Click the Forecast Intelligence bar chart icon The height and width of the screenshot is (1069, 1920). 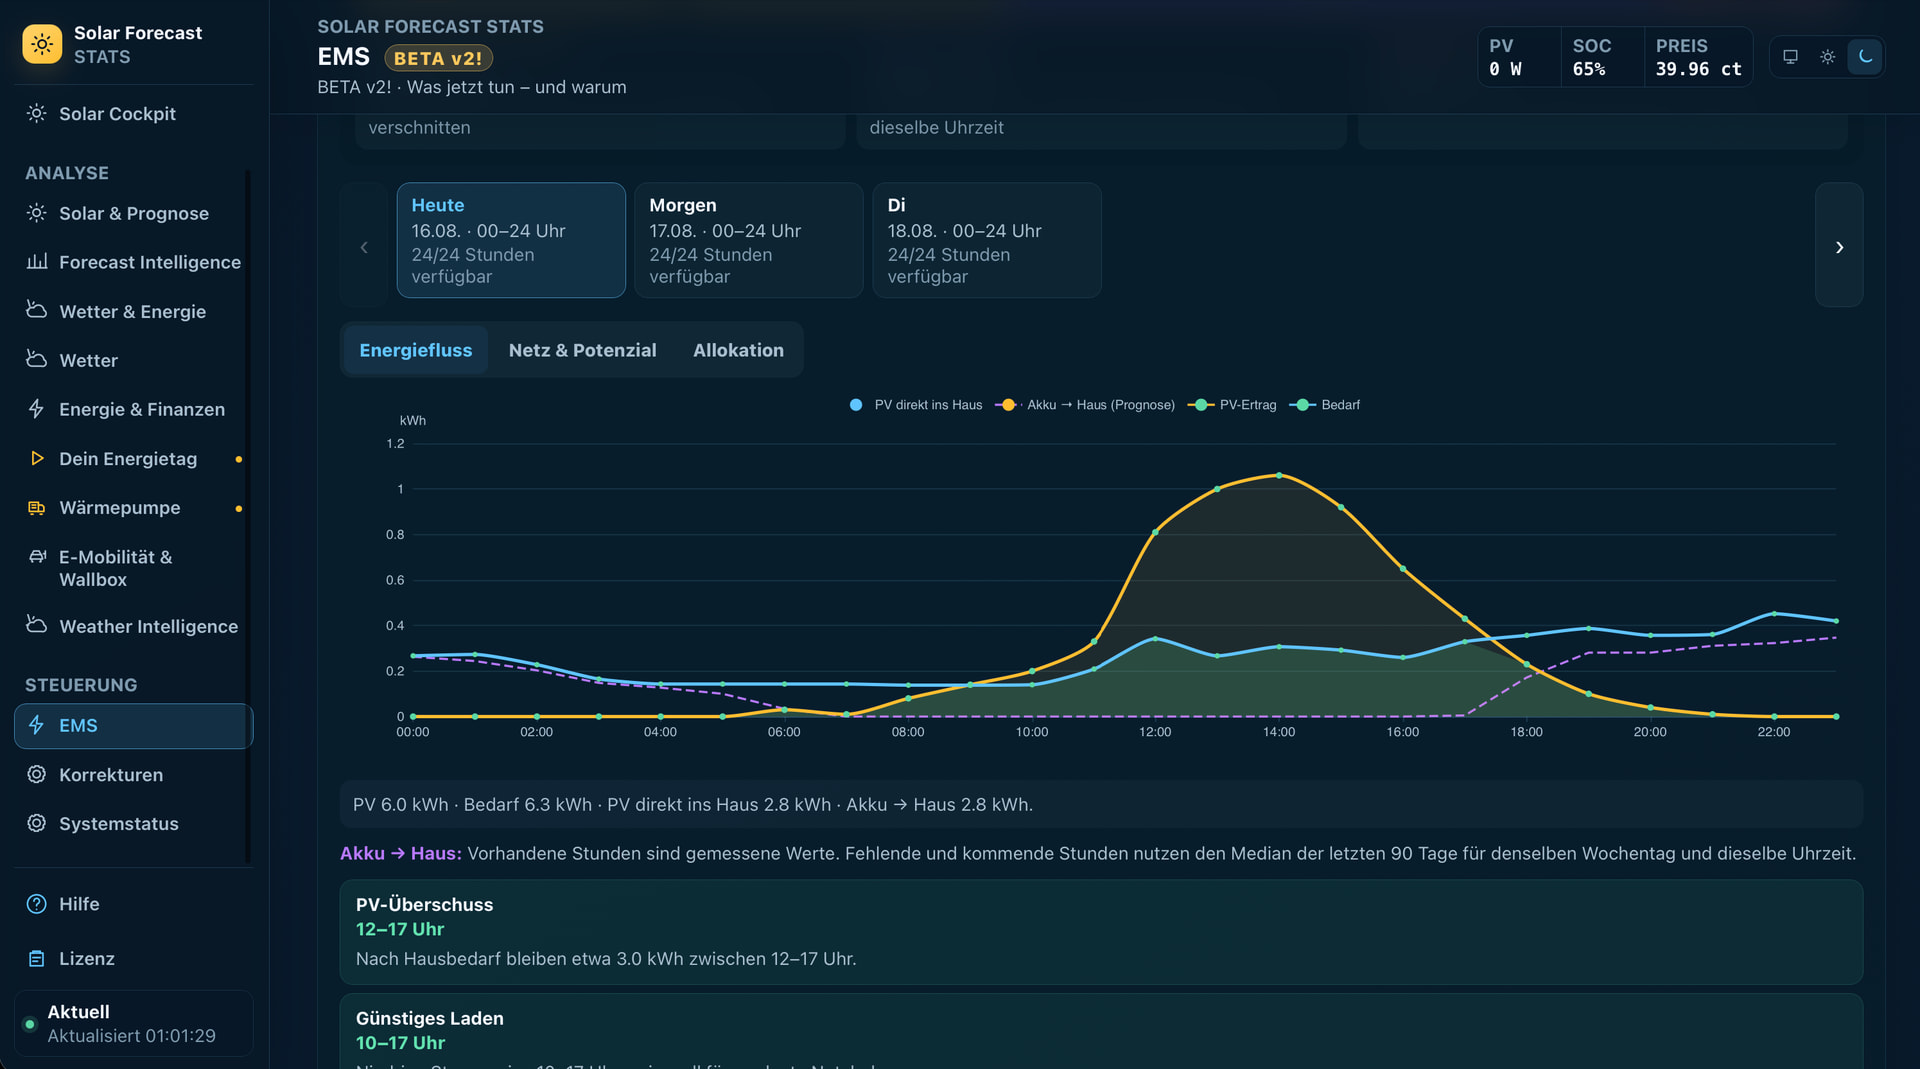[x=37, y=261]
